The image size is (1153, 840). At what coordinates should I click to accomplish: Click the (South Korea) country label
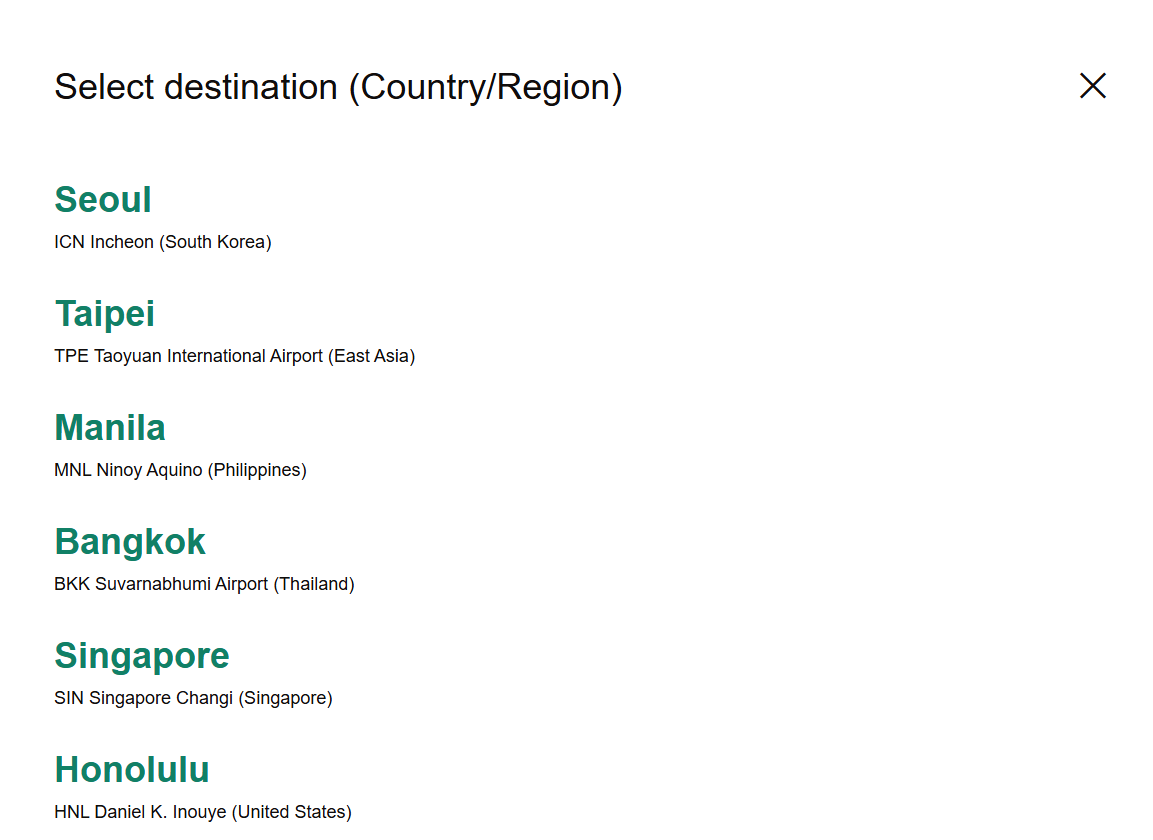[215, 242]
